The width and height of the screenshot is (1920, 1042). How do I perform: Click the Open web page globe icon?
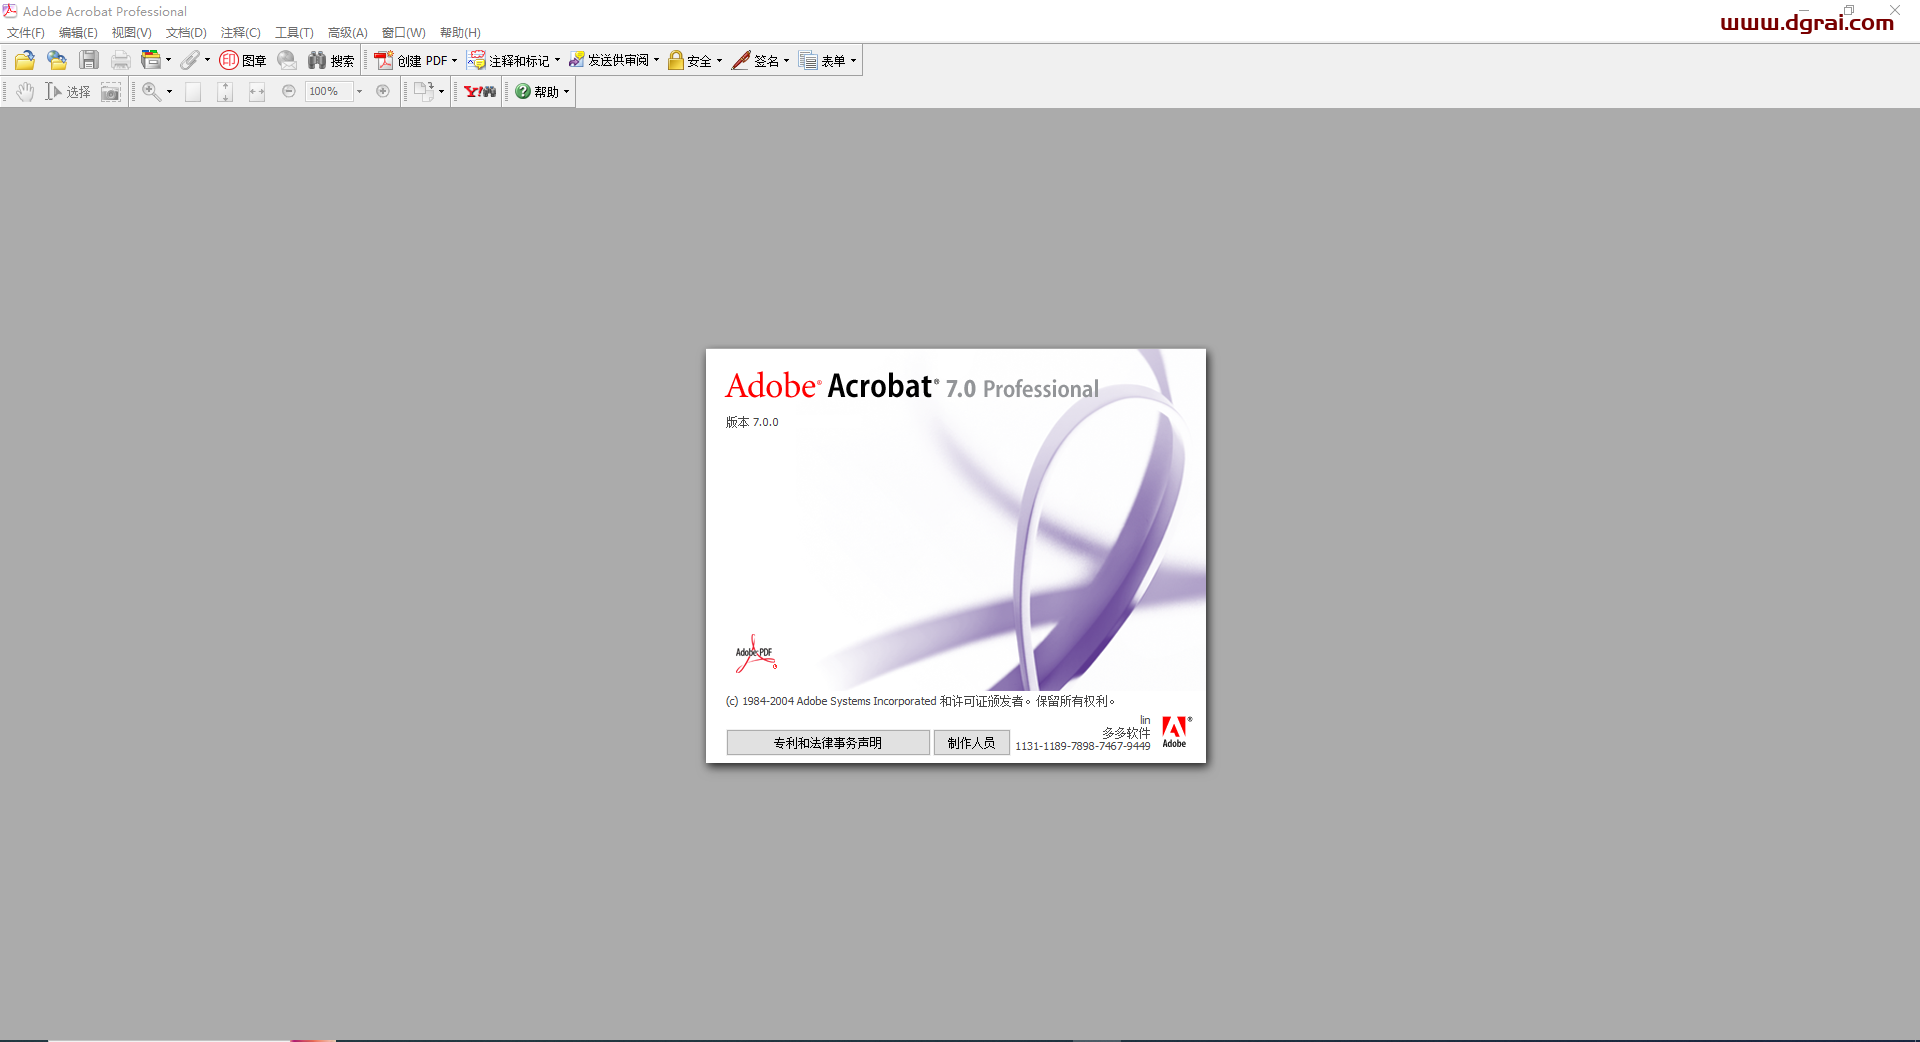tap(57, 60)
